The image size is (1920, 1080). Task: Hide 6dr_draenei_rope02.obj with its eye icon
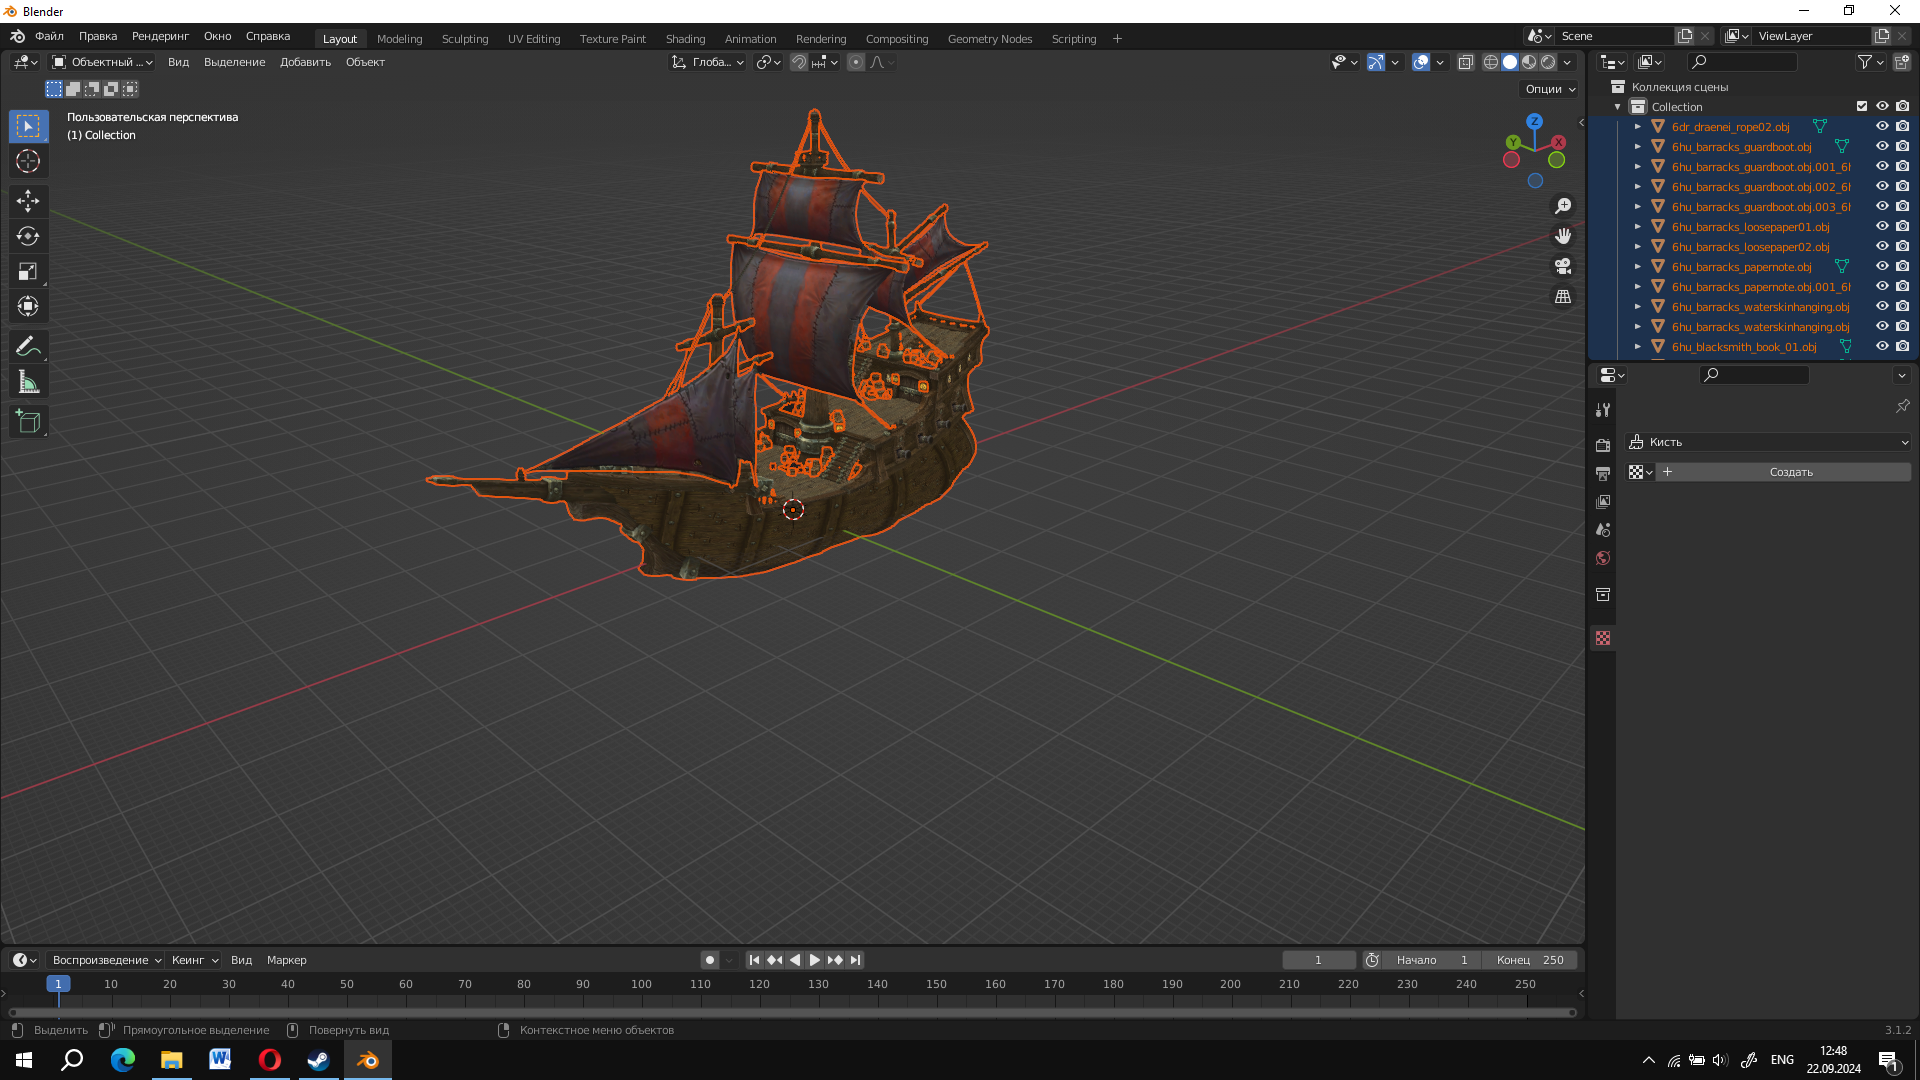coord(1882,126)
